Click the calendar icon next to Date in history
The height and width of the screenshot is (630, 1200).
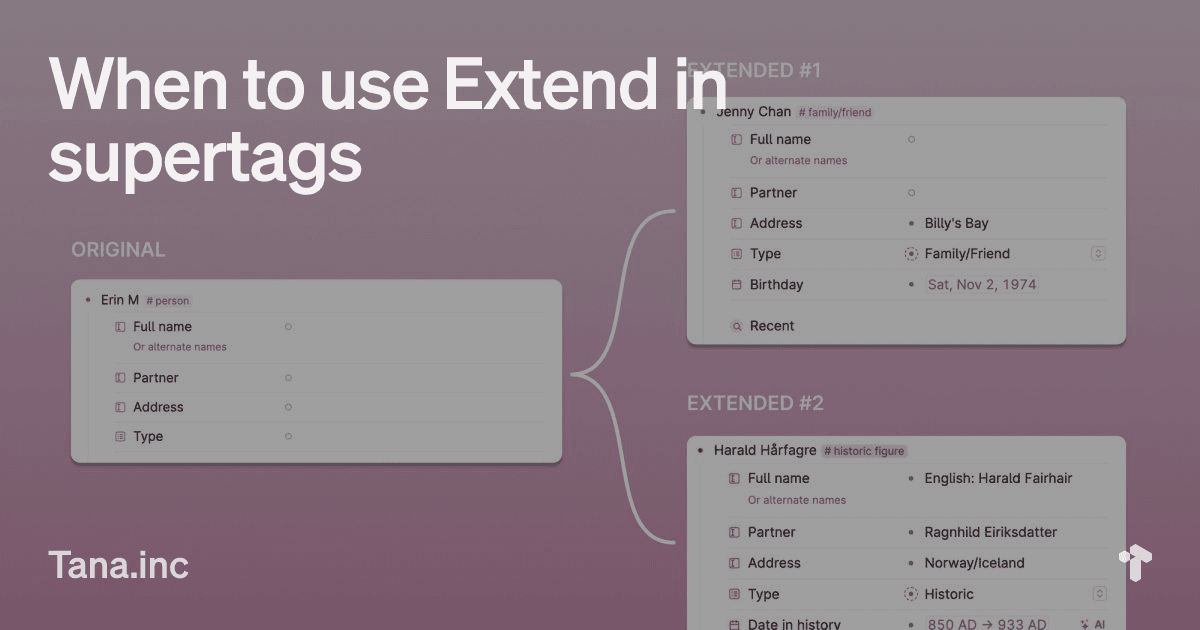point(735,623)
